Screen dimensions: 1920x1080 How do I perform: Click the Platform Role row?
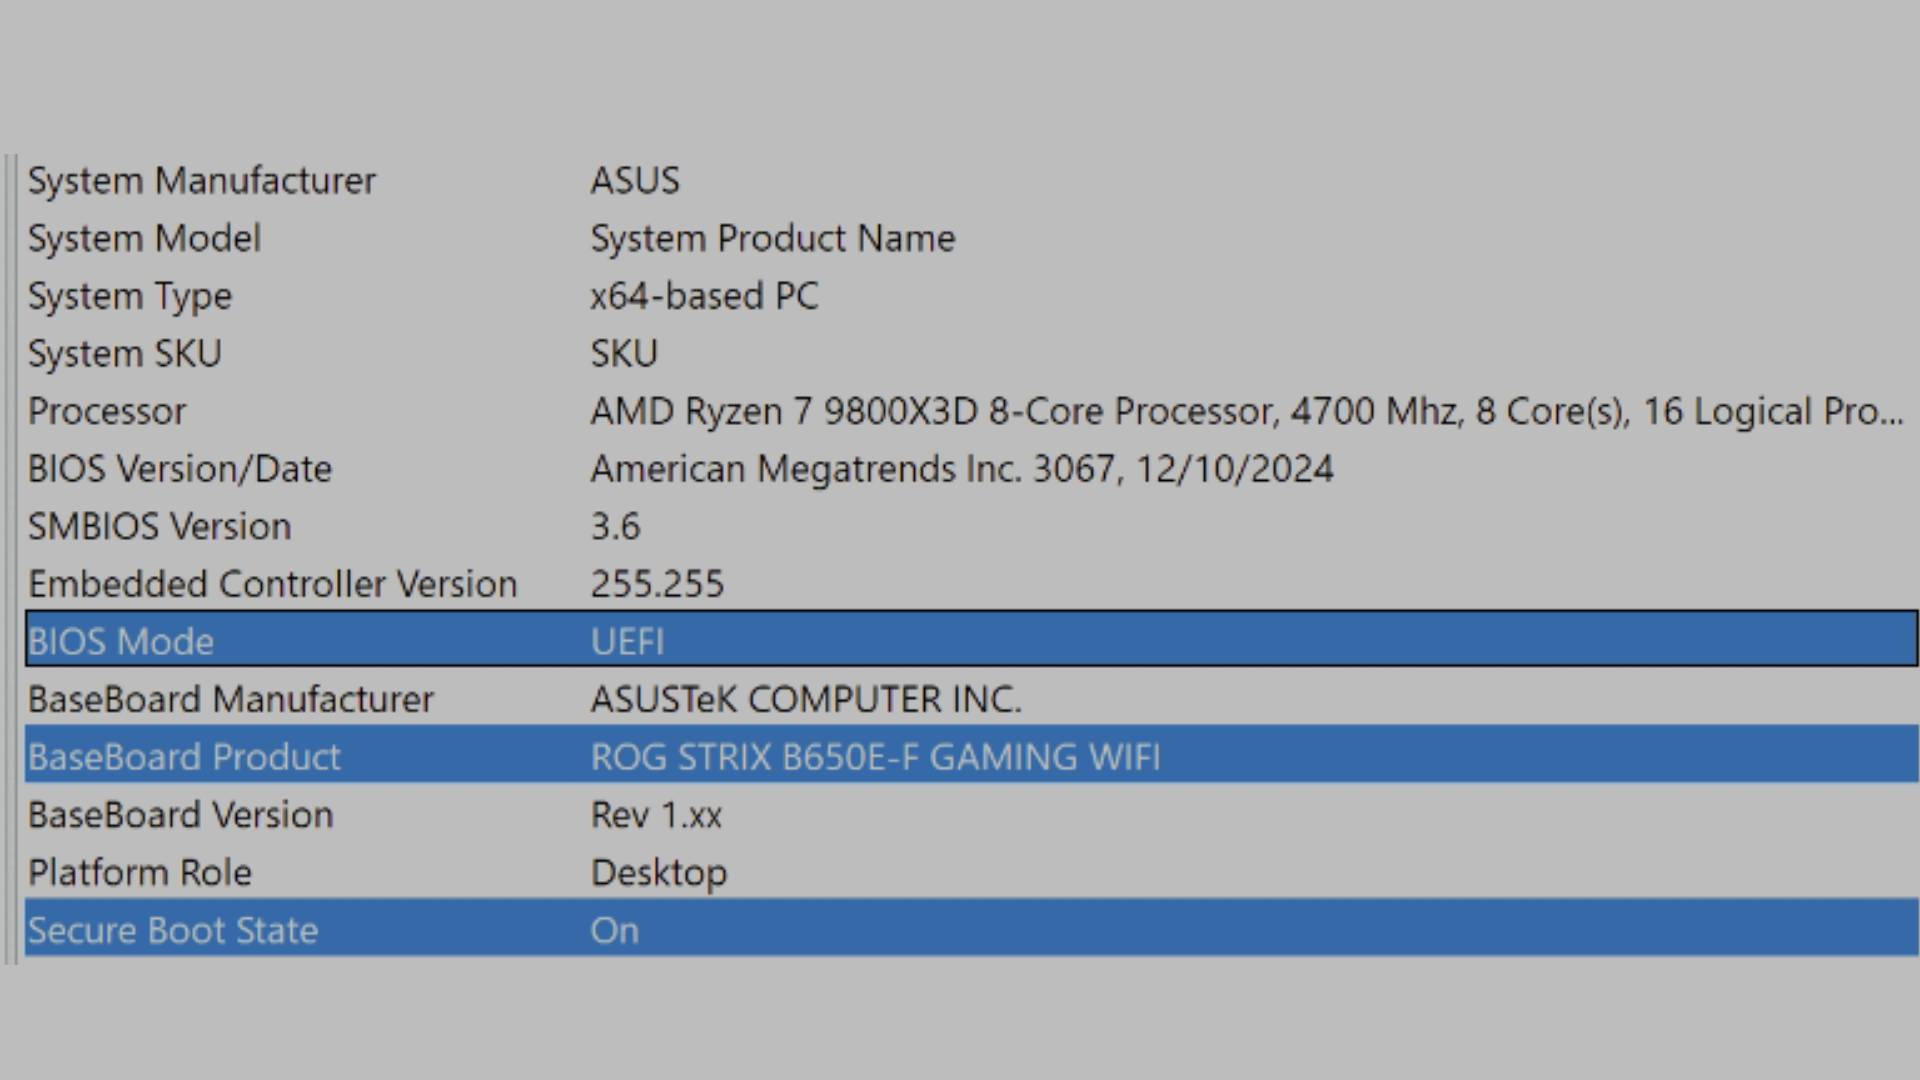pyautogui.click(x=139, y=873)
